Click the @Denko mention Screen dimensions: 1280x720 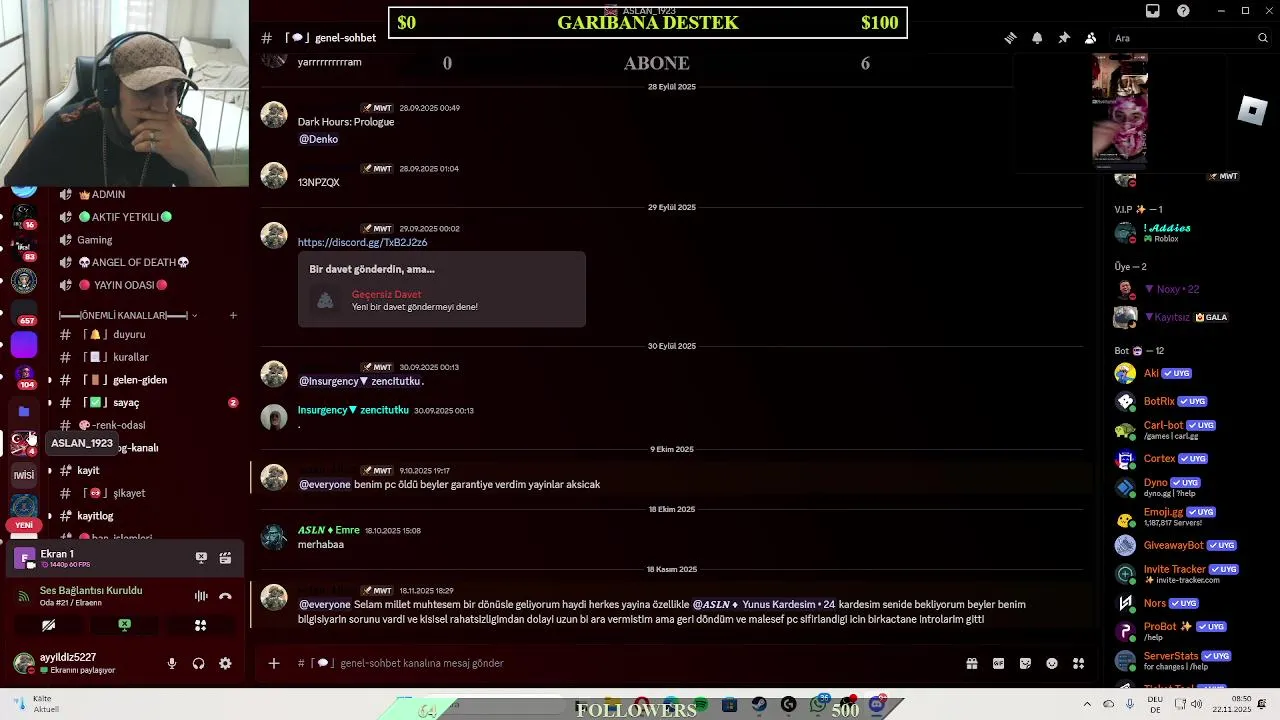pos(318,139)
